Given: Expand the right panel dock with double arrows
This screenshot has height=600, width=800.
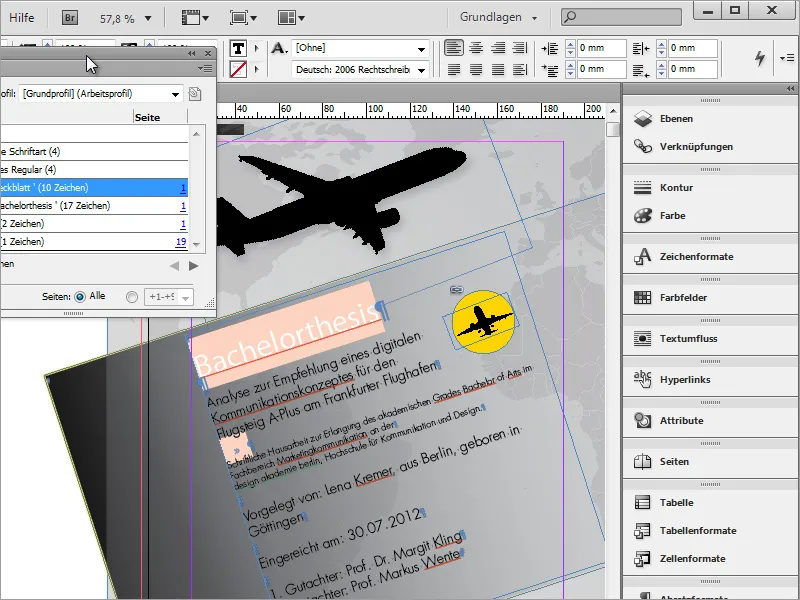Looking at the screenshot, I should pyautogui.click(x=791, y=89).
